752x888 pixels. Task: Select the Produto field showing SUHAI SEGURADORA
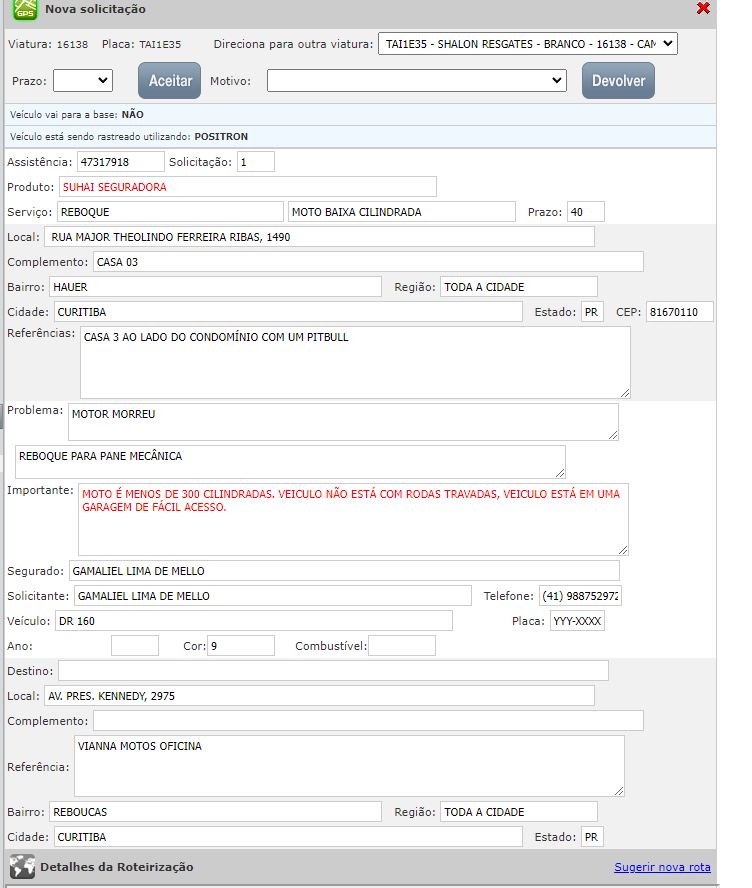(x=247, y=186)
